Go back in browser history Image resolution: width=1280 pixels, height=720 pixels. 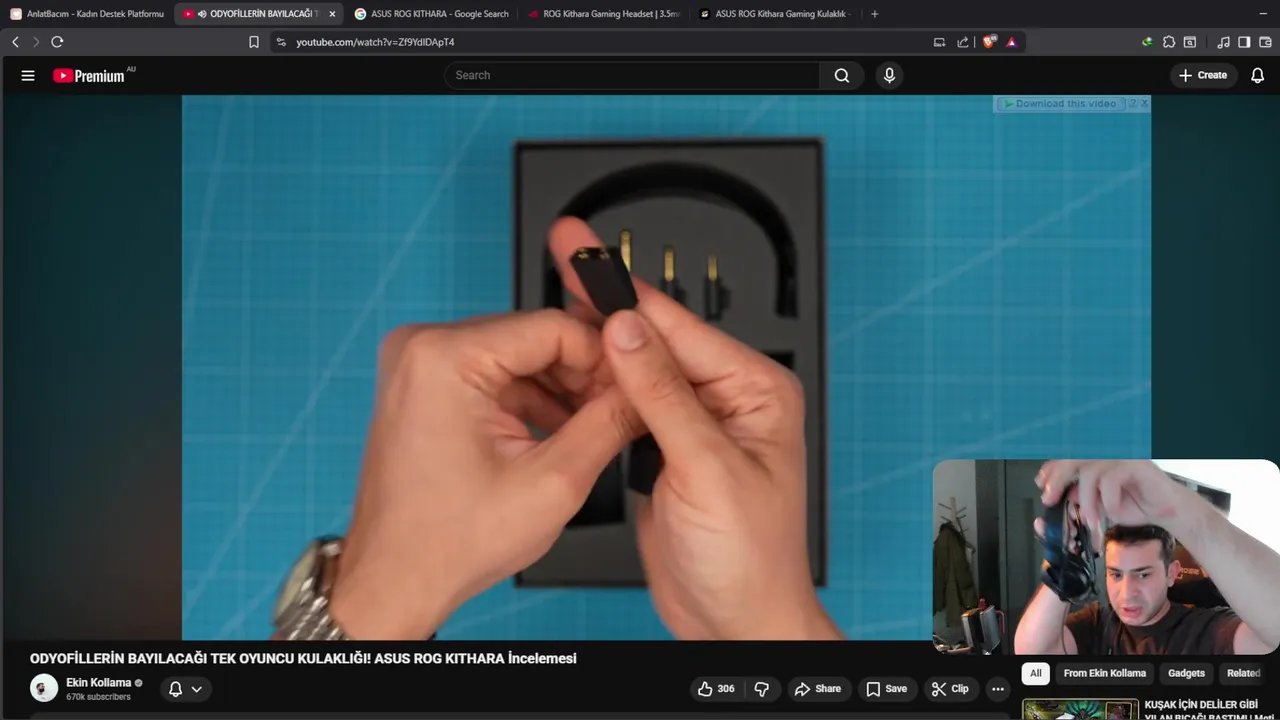click(x=15, y=42)
